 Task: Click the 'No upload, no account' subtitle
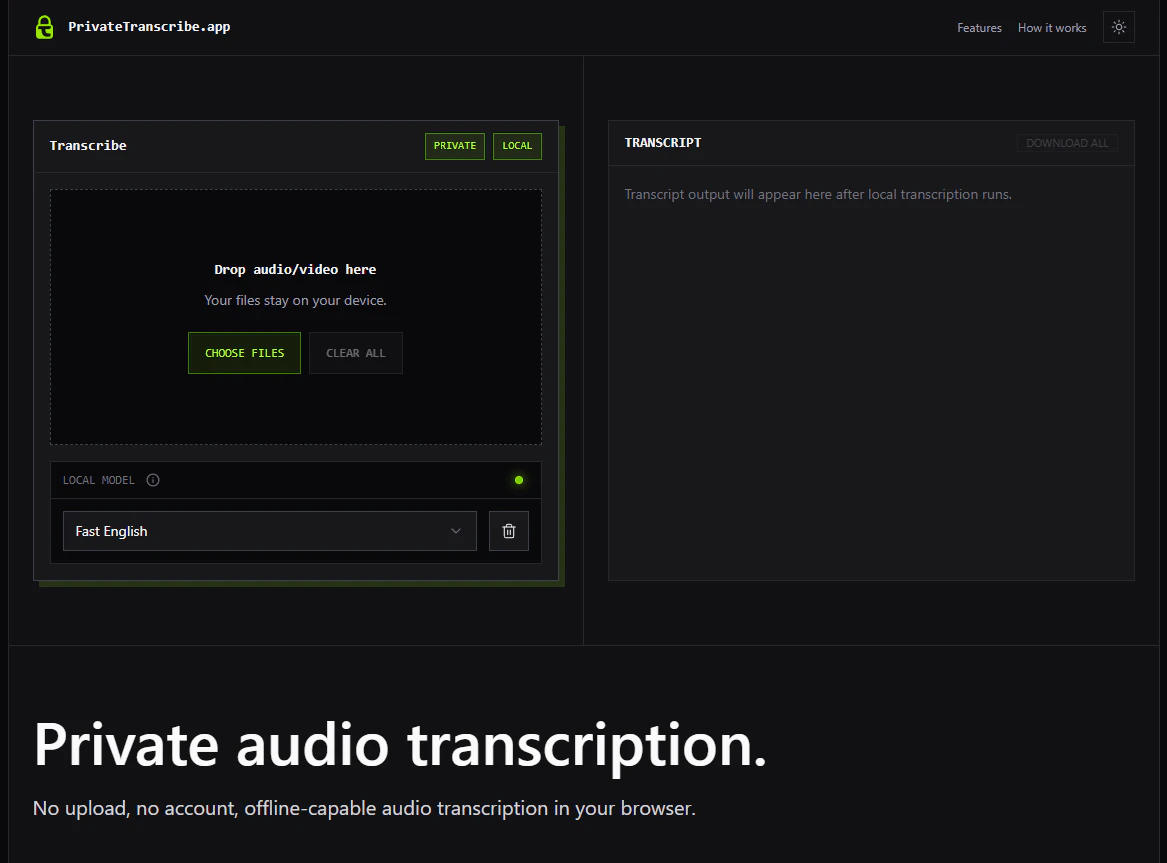[364, 809]
